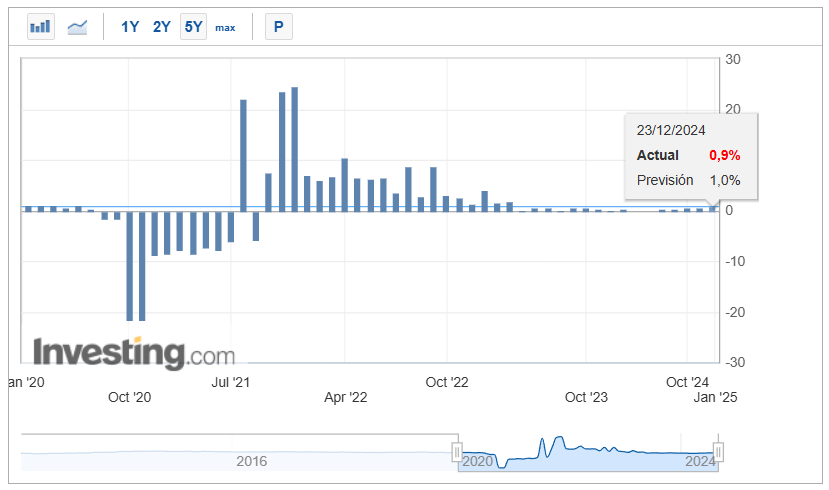
Task: Click the Investing.com watermark logo
Action: [134, 353]
